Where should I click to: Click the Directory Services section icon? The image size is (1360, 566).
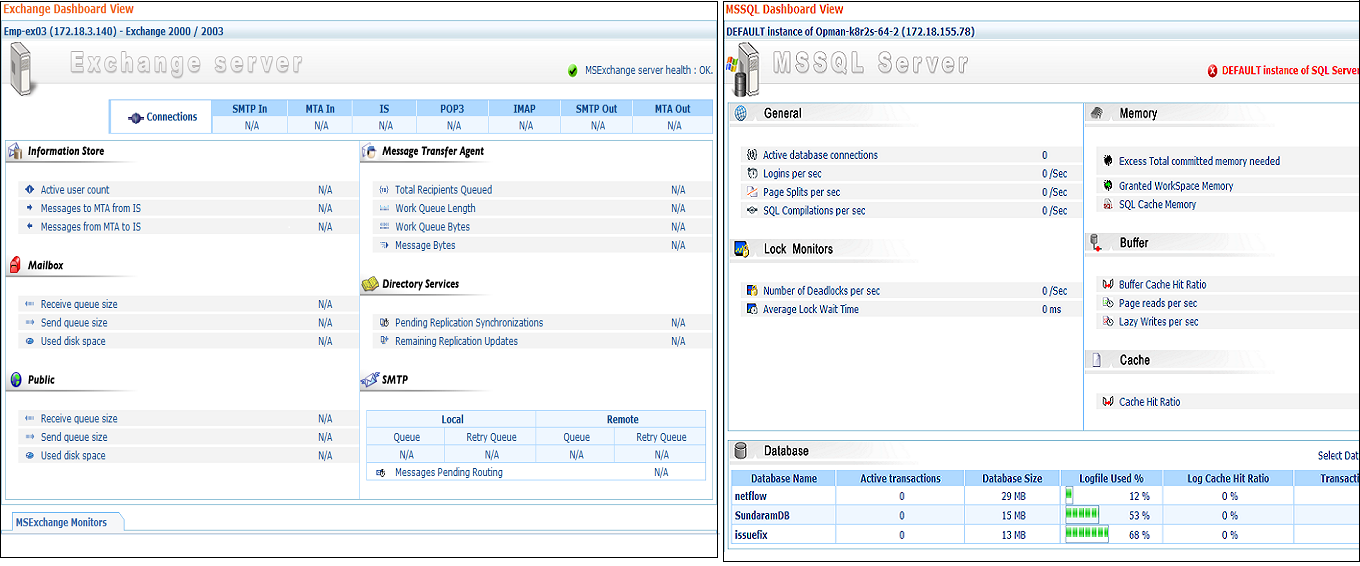[369, 285]
